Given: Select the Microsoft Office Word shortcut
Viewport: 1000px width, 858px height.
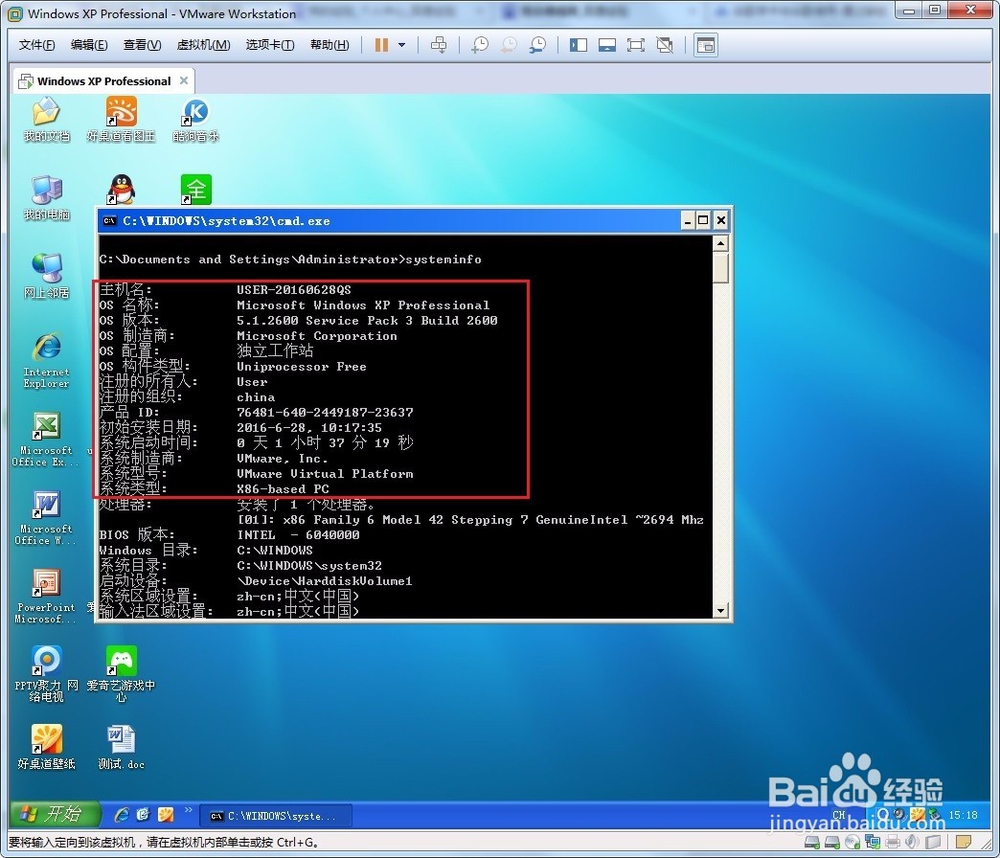Looking at the screenshot, I should point(46,517).
